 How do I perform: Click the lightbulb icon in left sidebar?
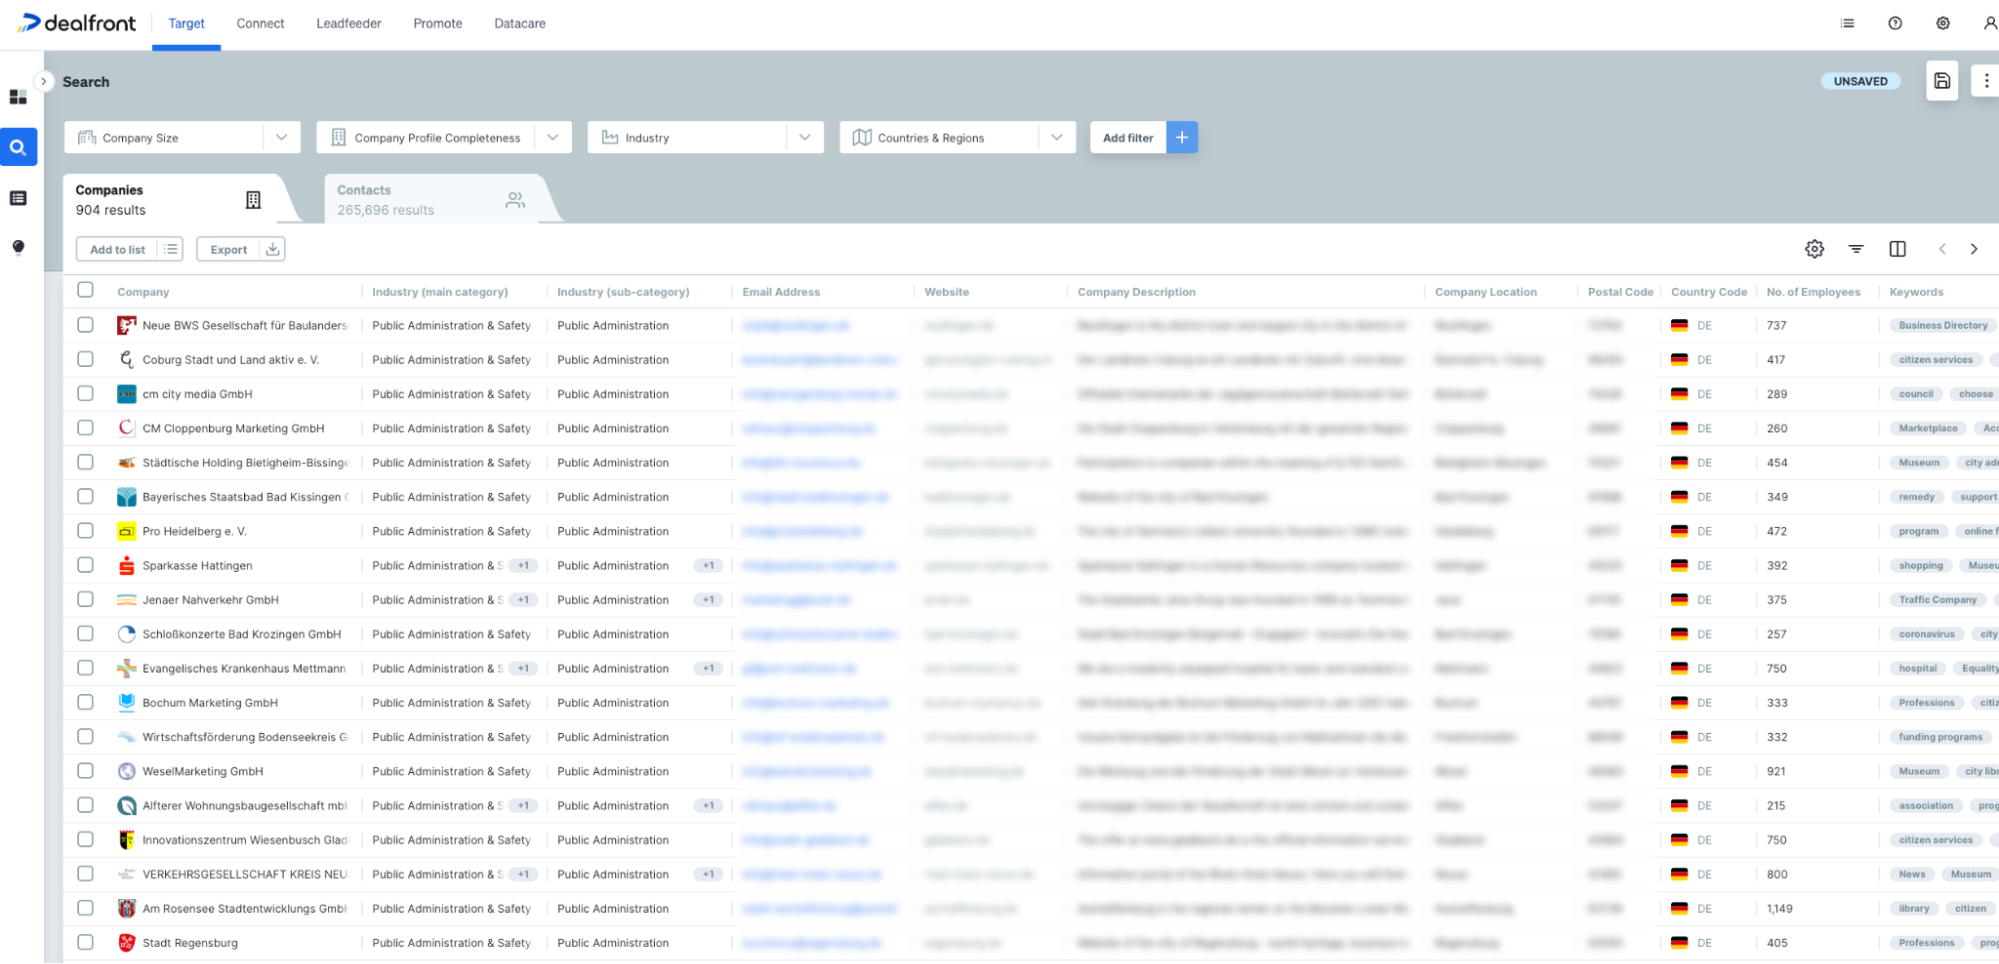pos(19,247)
